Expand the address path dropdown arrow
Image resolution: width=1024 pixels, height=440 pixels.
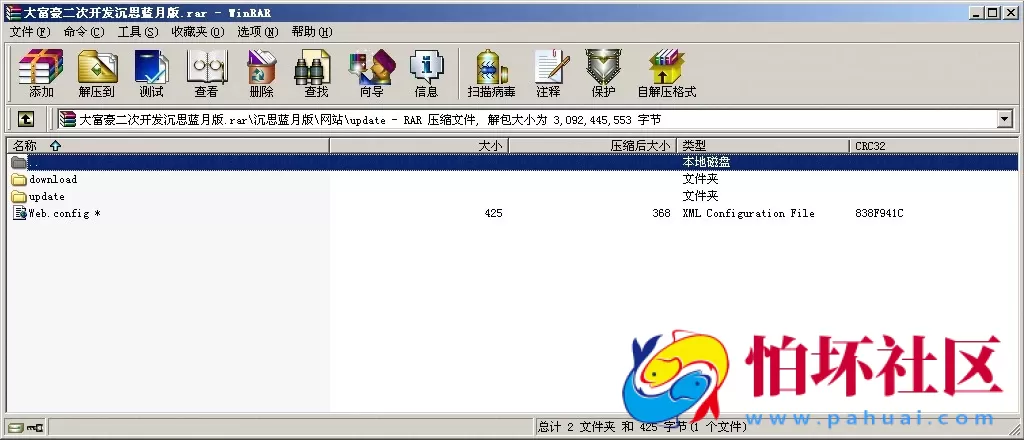pyautogui.click(x=1004, y=119)
